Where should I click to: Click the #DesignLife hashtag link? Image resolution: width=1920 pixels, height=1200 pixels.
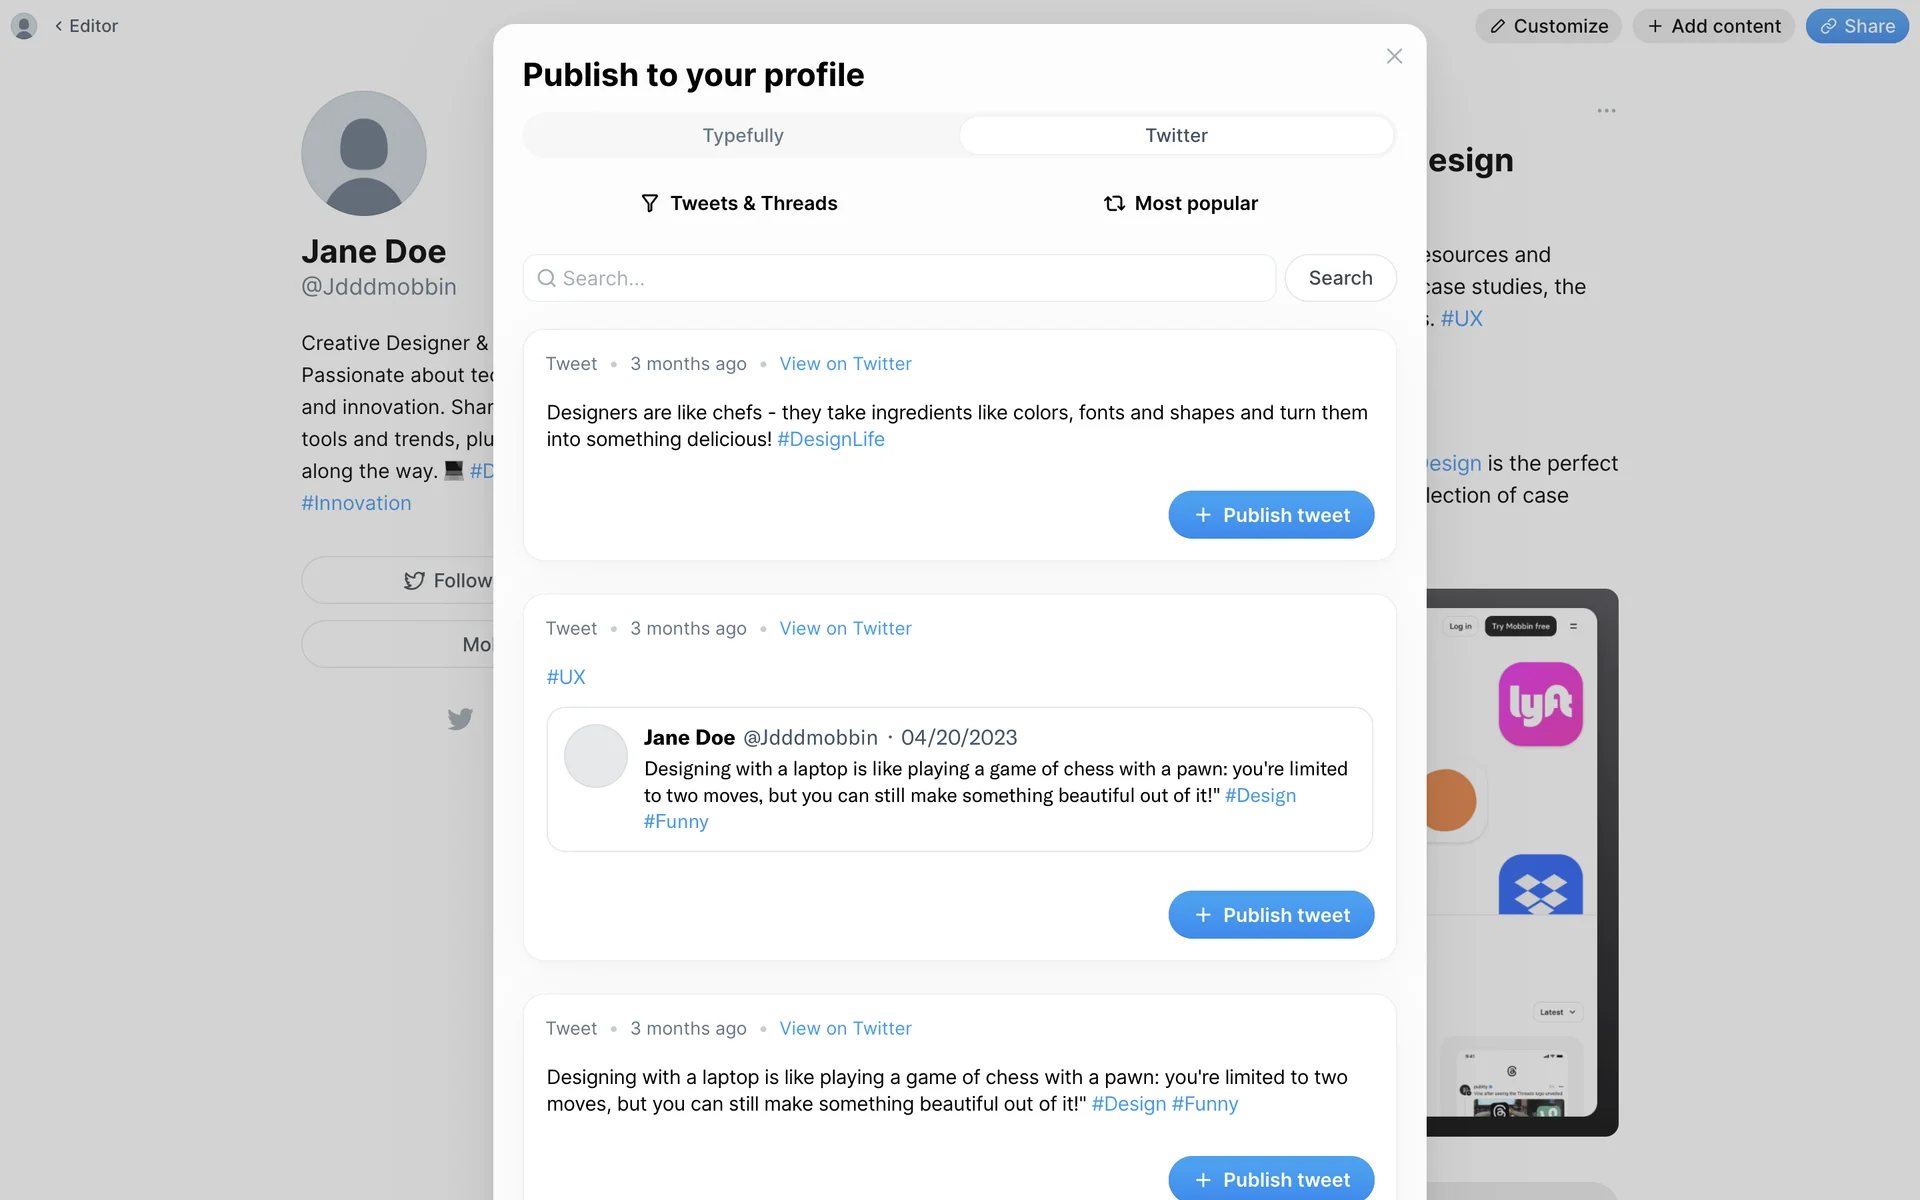coord(831,439)
